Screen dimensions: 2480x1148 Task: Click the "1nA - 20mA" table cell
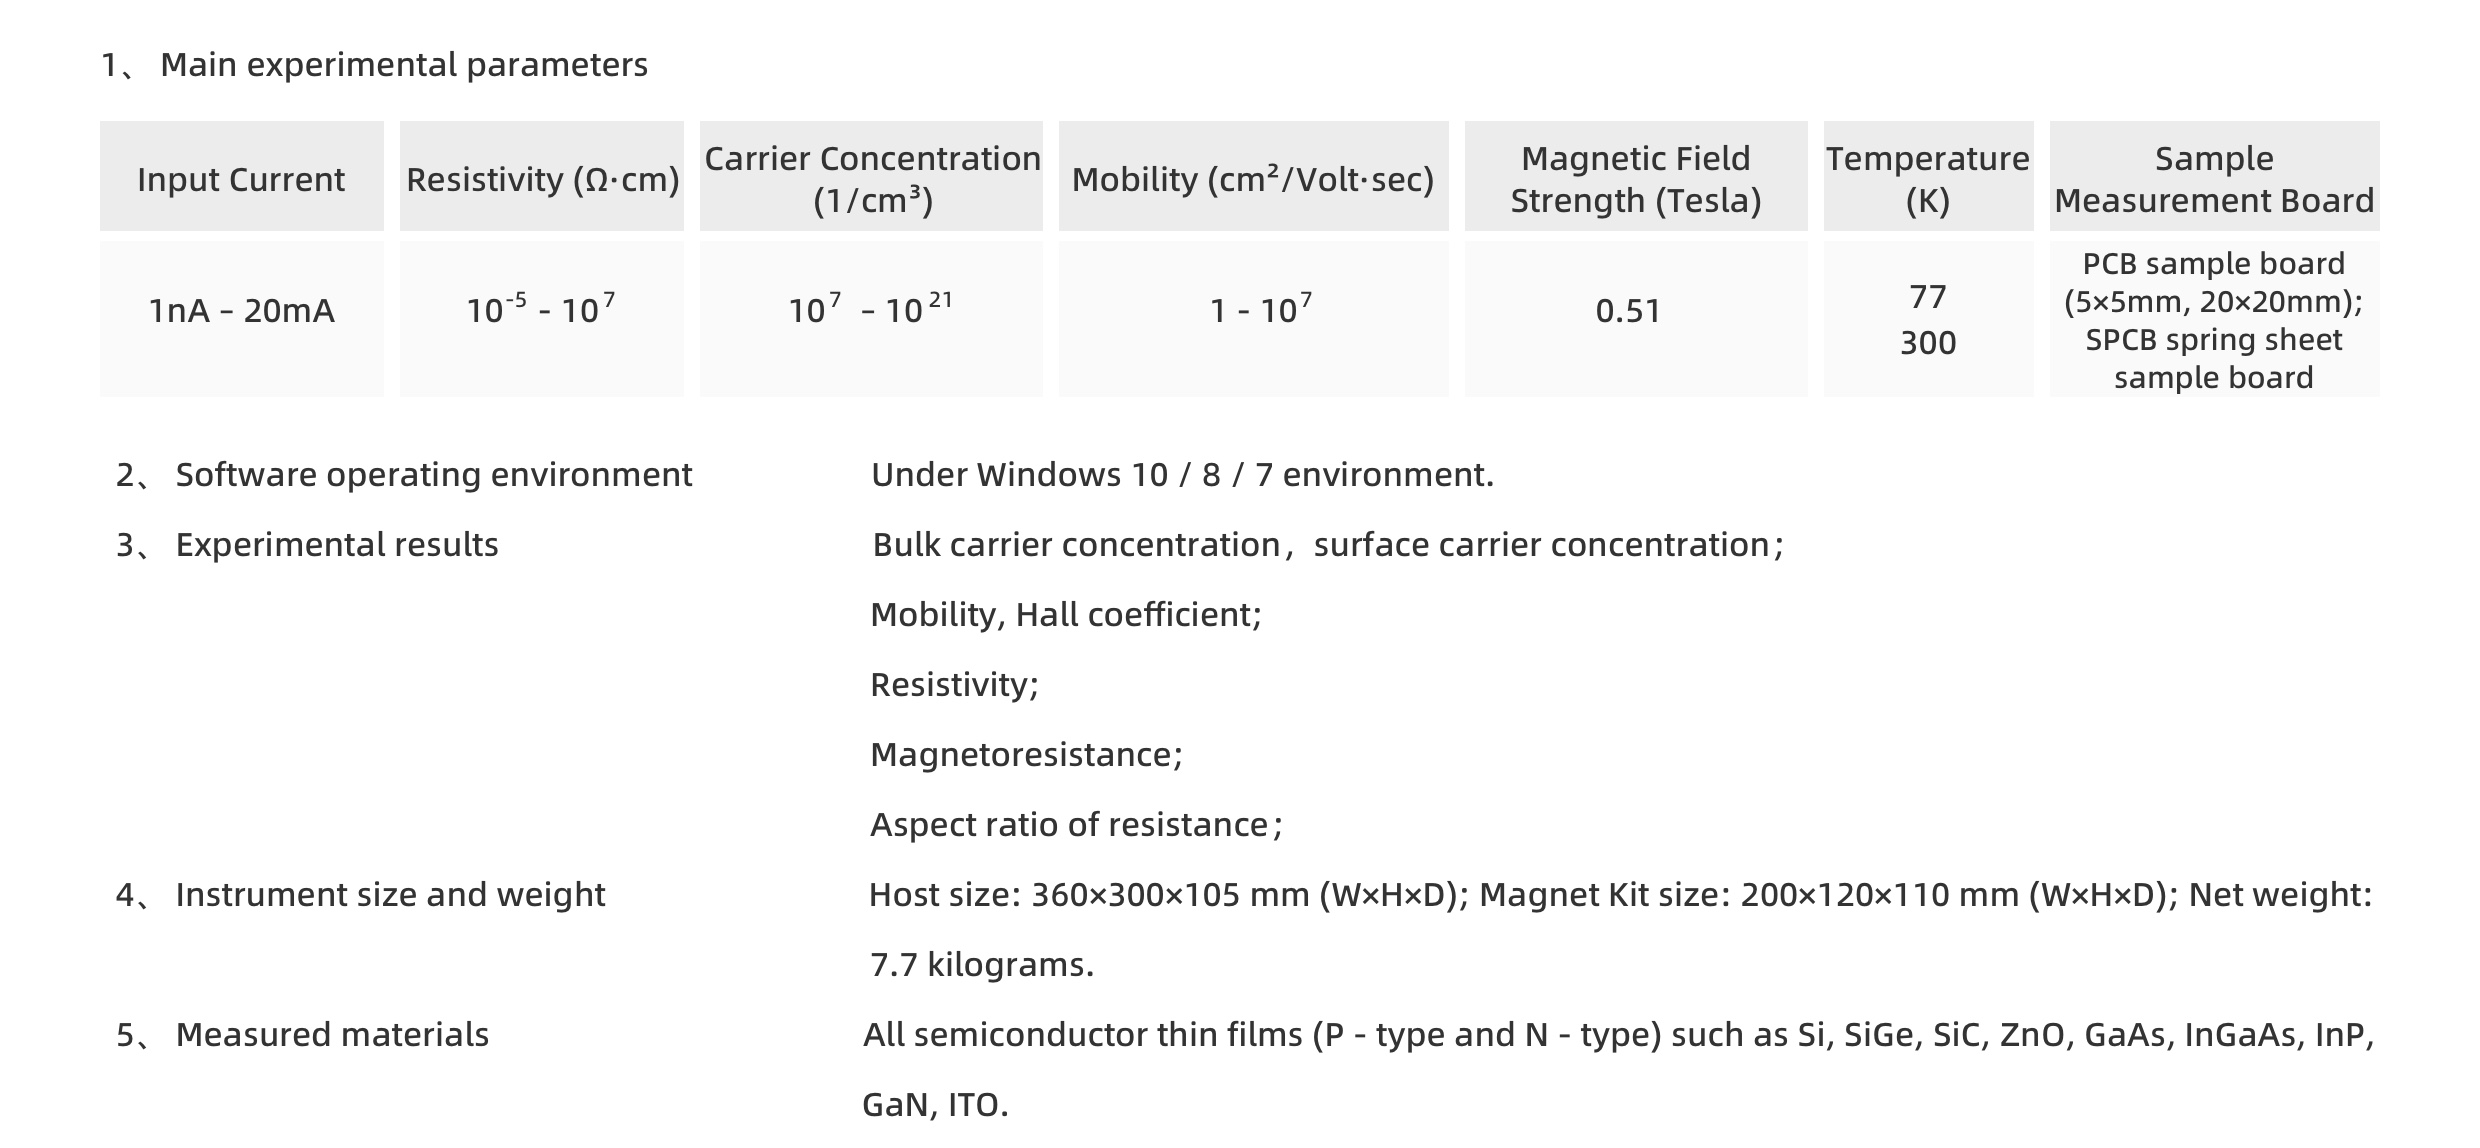[241, 311]
